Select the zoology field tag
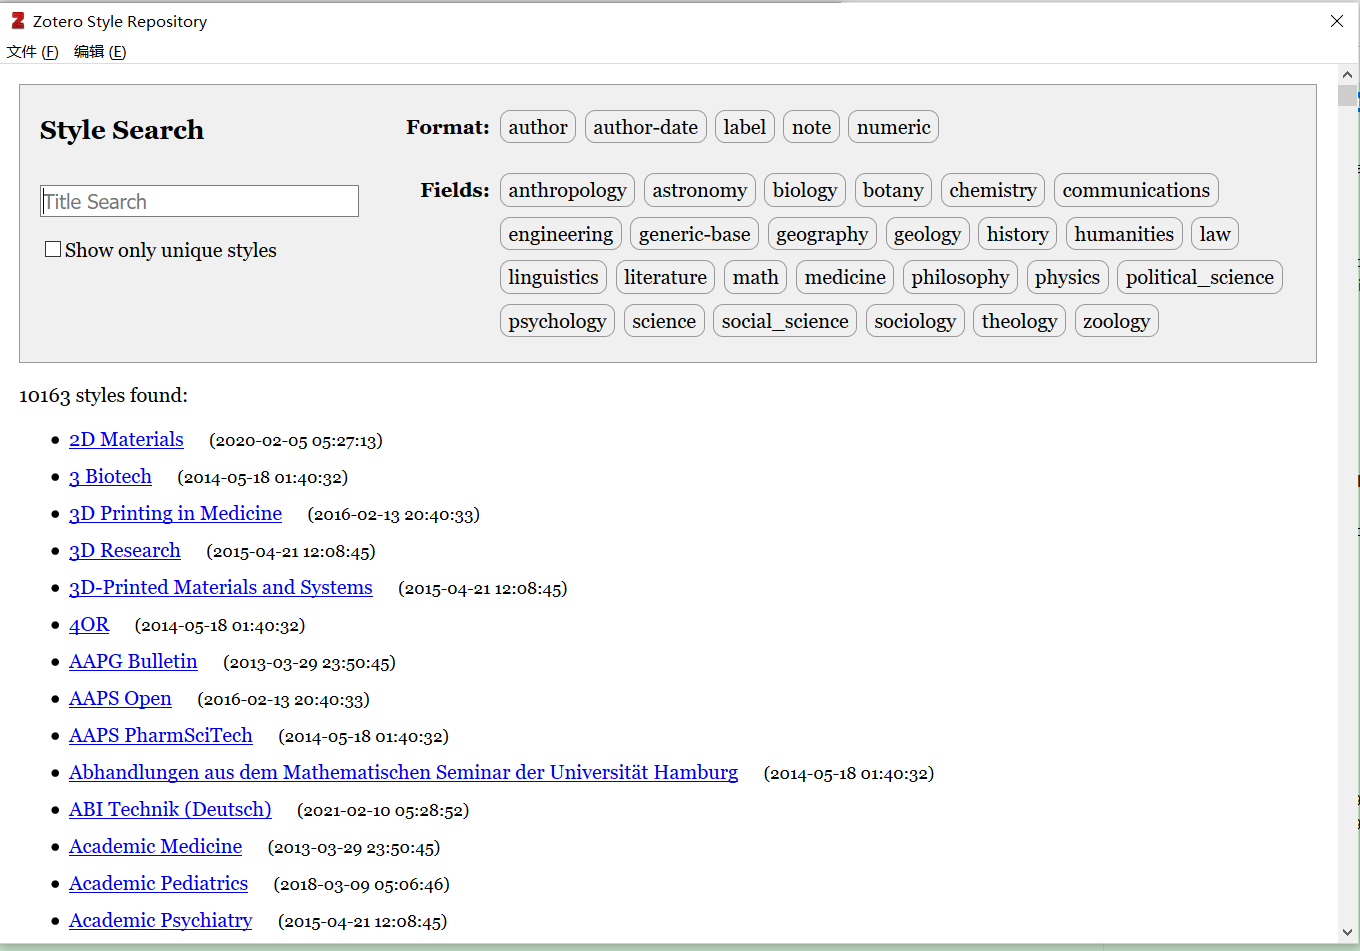Viewport: 1360px width, 951px height. pos(1116,321)
